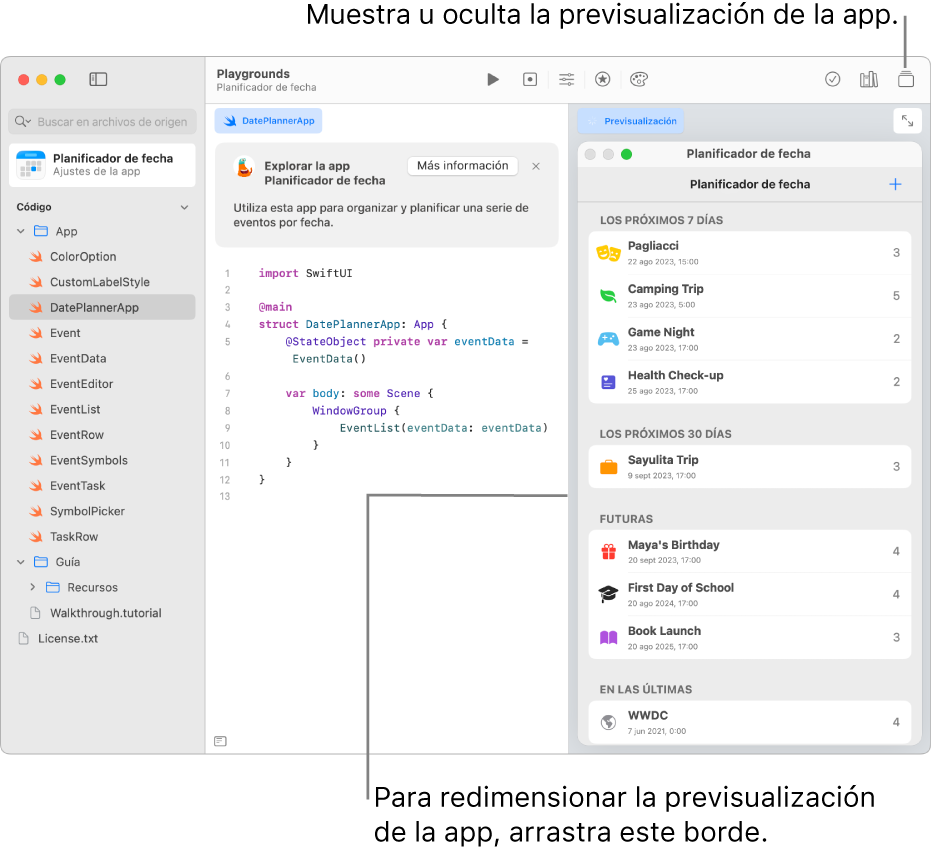The width and height of the screenshot is (931, 854).
Task: Click the checkmark circle toolbar icon
Action: click(832, 79)
